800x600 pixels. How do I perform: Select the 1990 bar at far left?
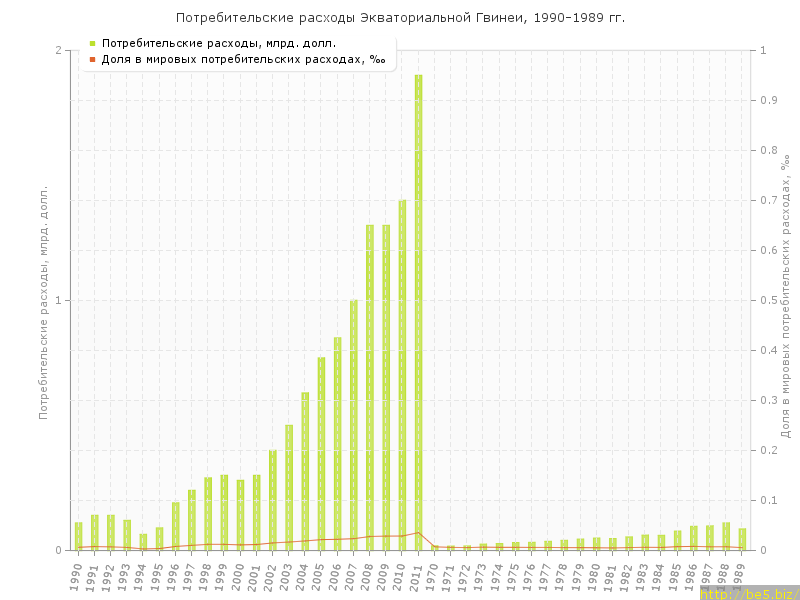coord(79,536)
